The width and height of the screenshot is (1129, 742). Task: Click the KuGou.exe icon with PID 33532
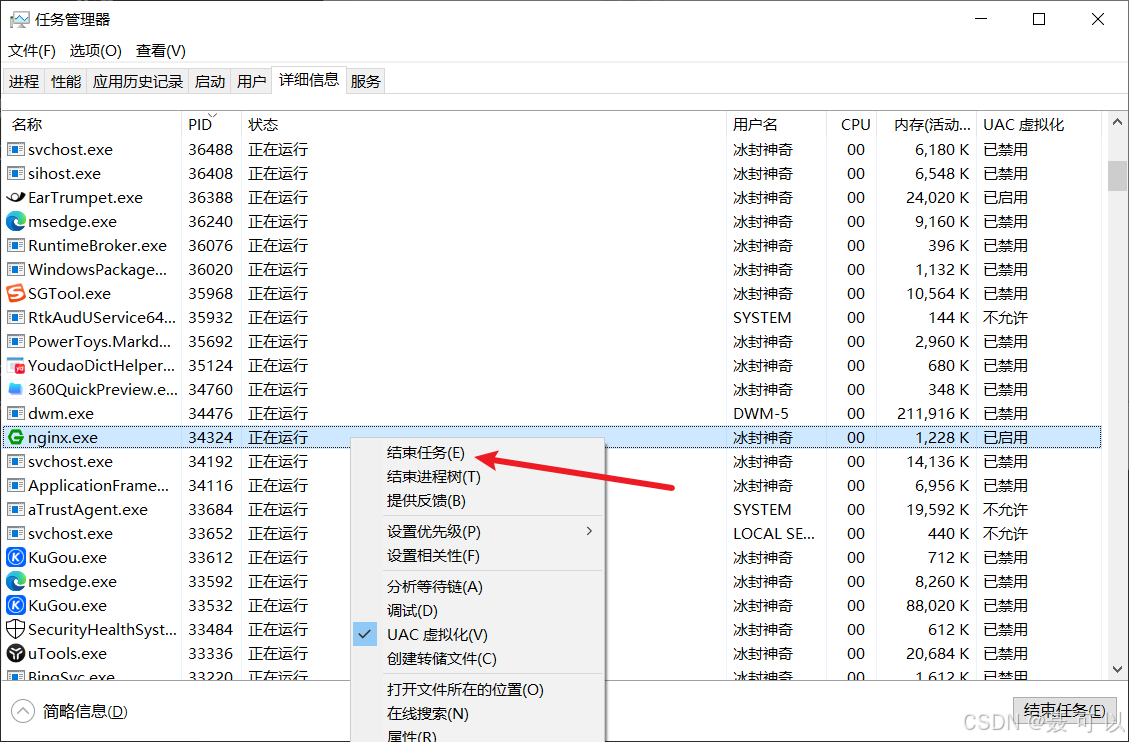pyautogui.click(x=15, y=605)
